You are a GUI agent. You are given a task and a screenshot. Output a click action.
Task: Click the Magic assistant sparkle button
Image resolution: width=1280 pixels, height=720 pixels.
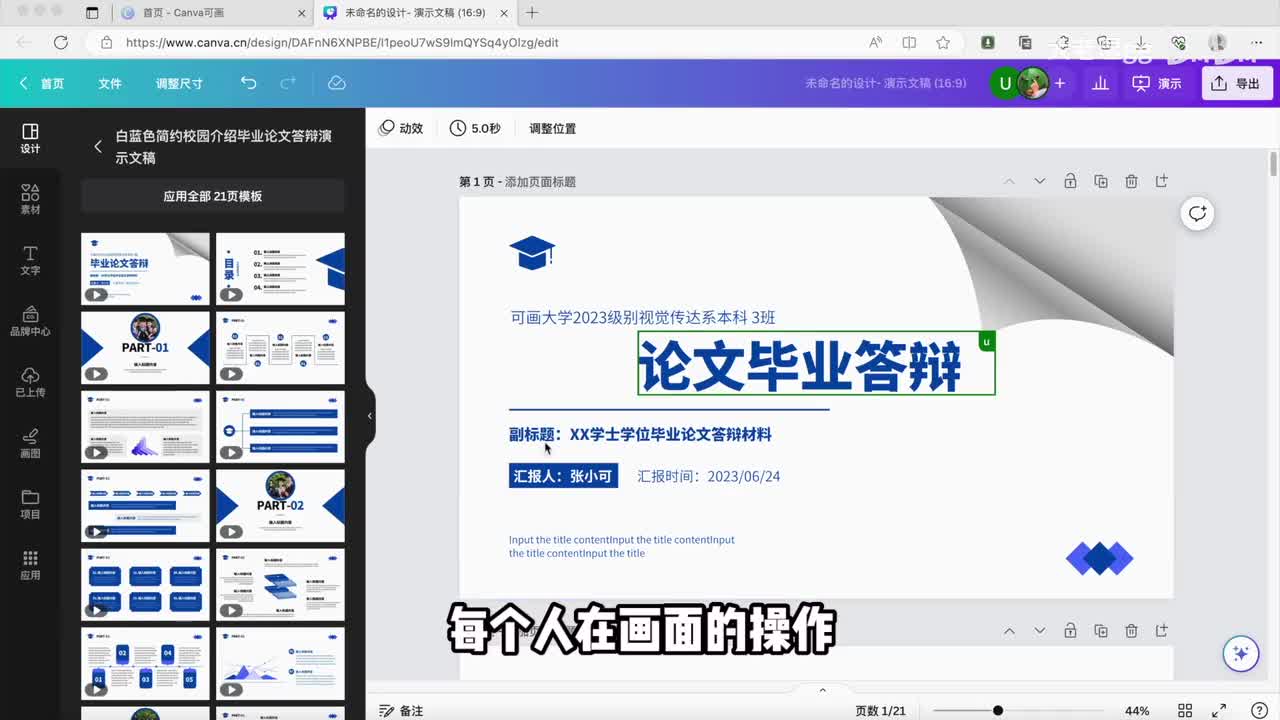pyautogui.click(x=1241, y=653)
